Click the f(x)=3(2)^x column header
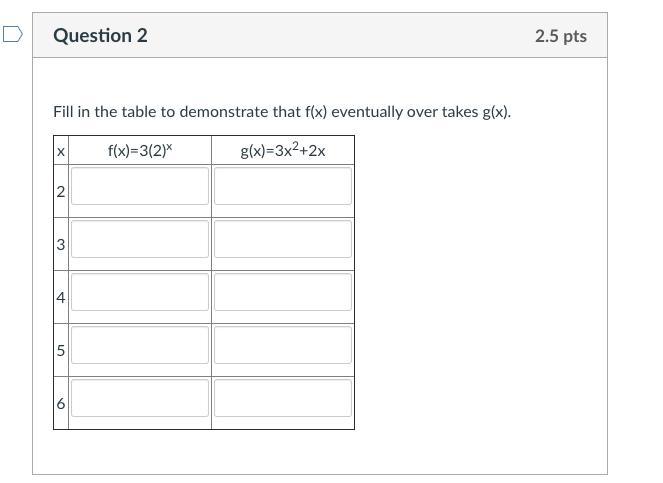Viewport: 663px width, 483px height. tap(140, 151)
